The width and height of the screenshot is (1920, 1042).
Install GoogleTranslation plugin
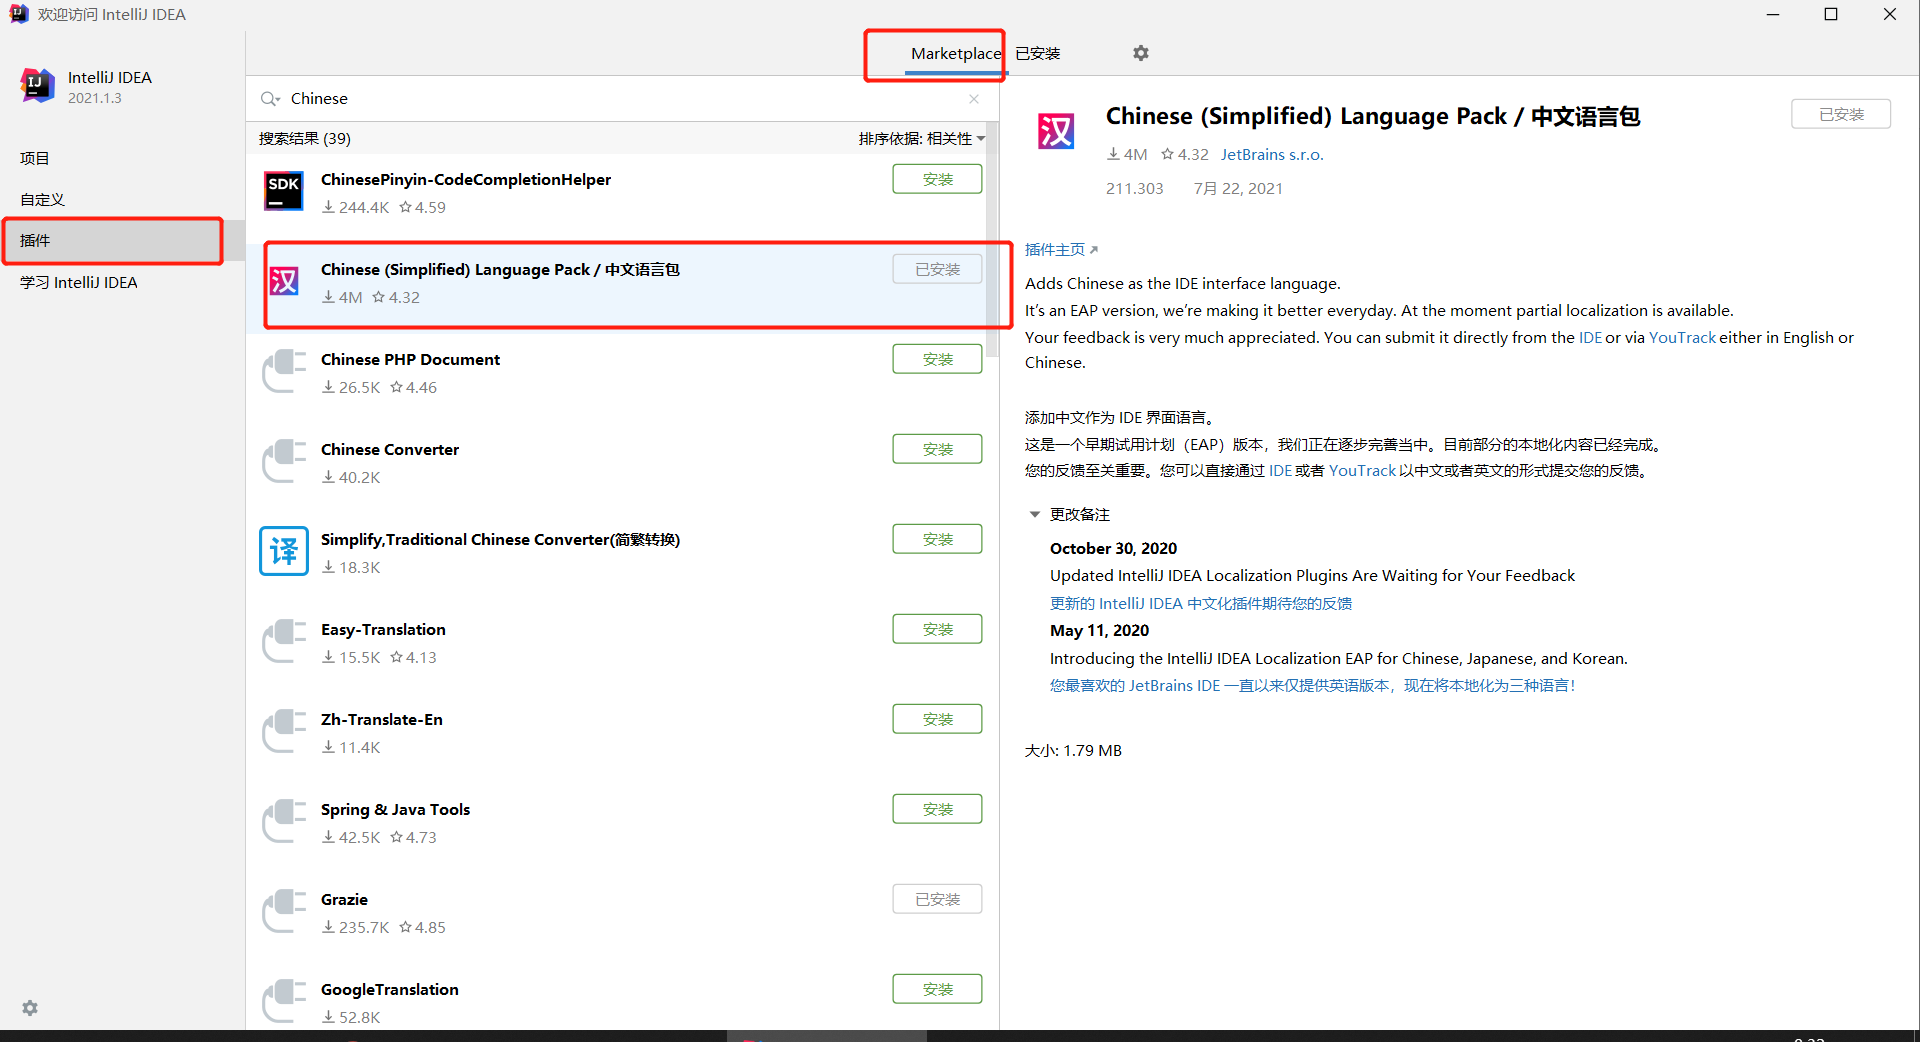(937, 989)
